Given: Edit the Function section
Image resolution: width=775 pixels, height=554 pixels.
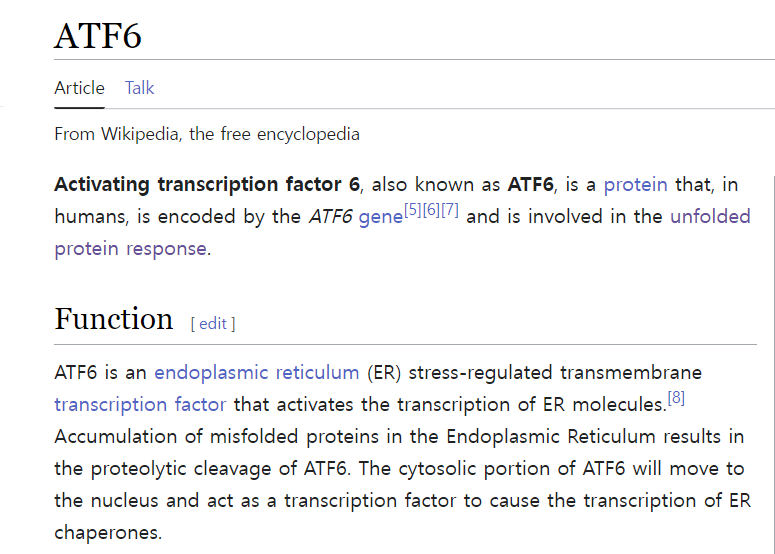Looking at the screenshot, I should point(213,323).
